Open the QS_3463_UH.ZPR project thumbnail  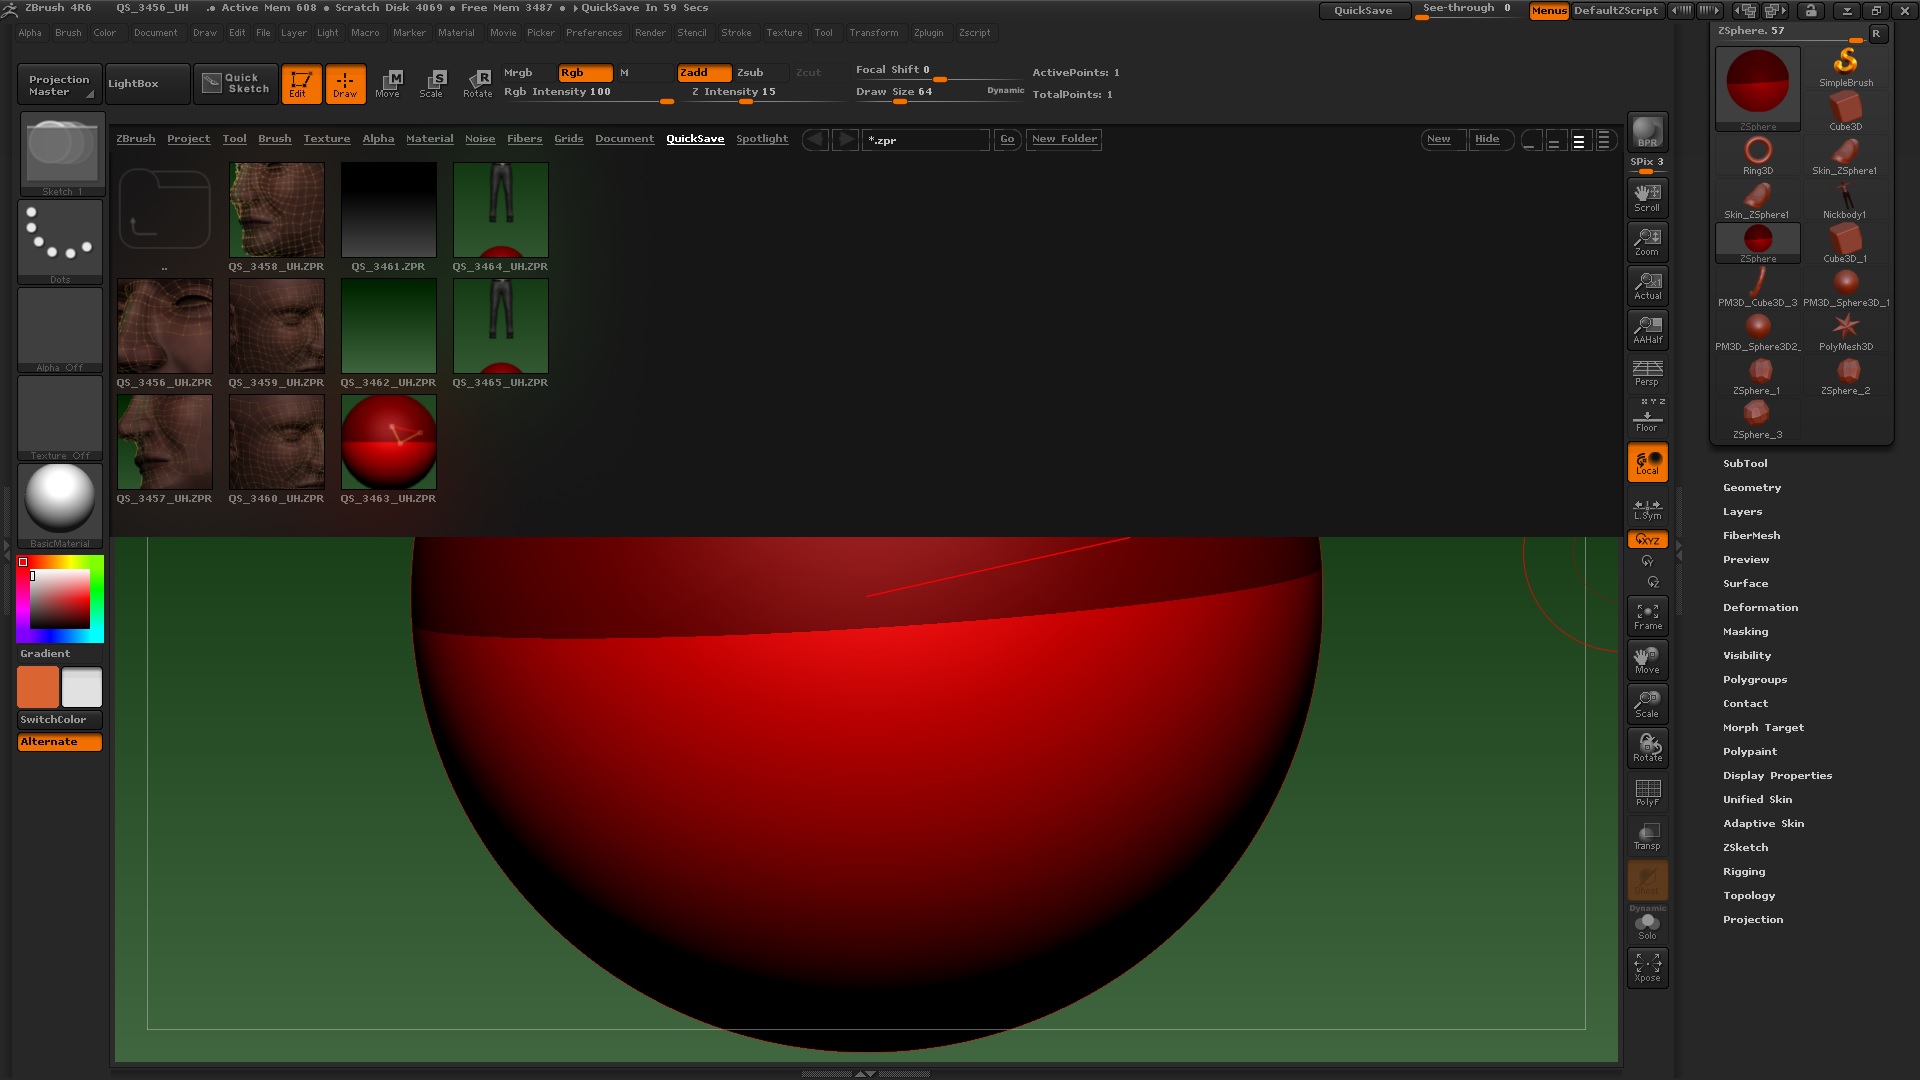coord(388,441)
